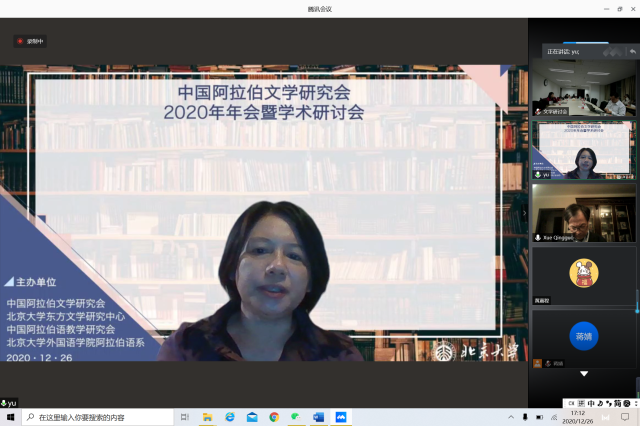Click the Windows taskbar search box
The image size is (640, 426).
tap(95, 417)
